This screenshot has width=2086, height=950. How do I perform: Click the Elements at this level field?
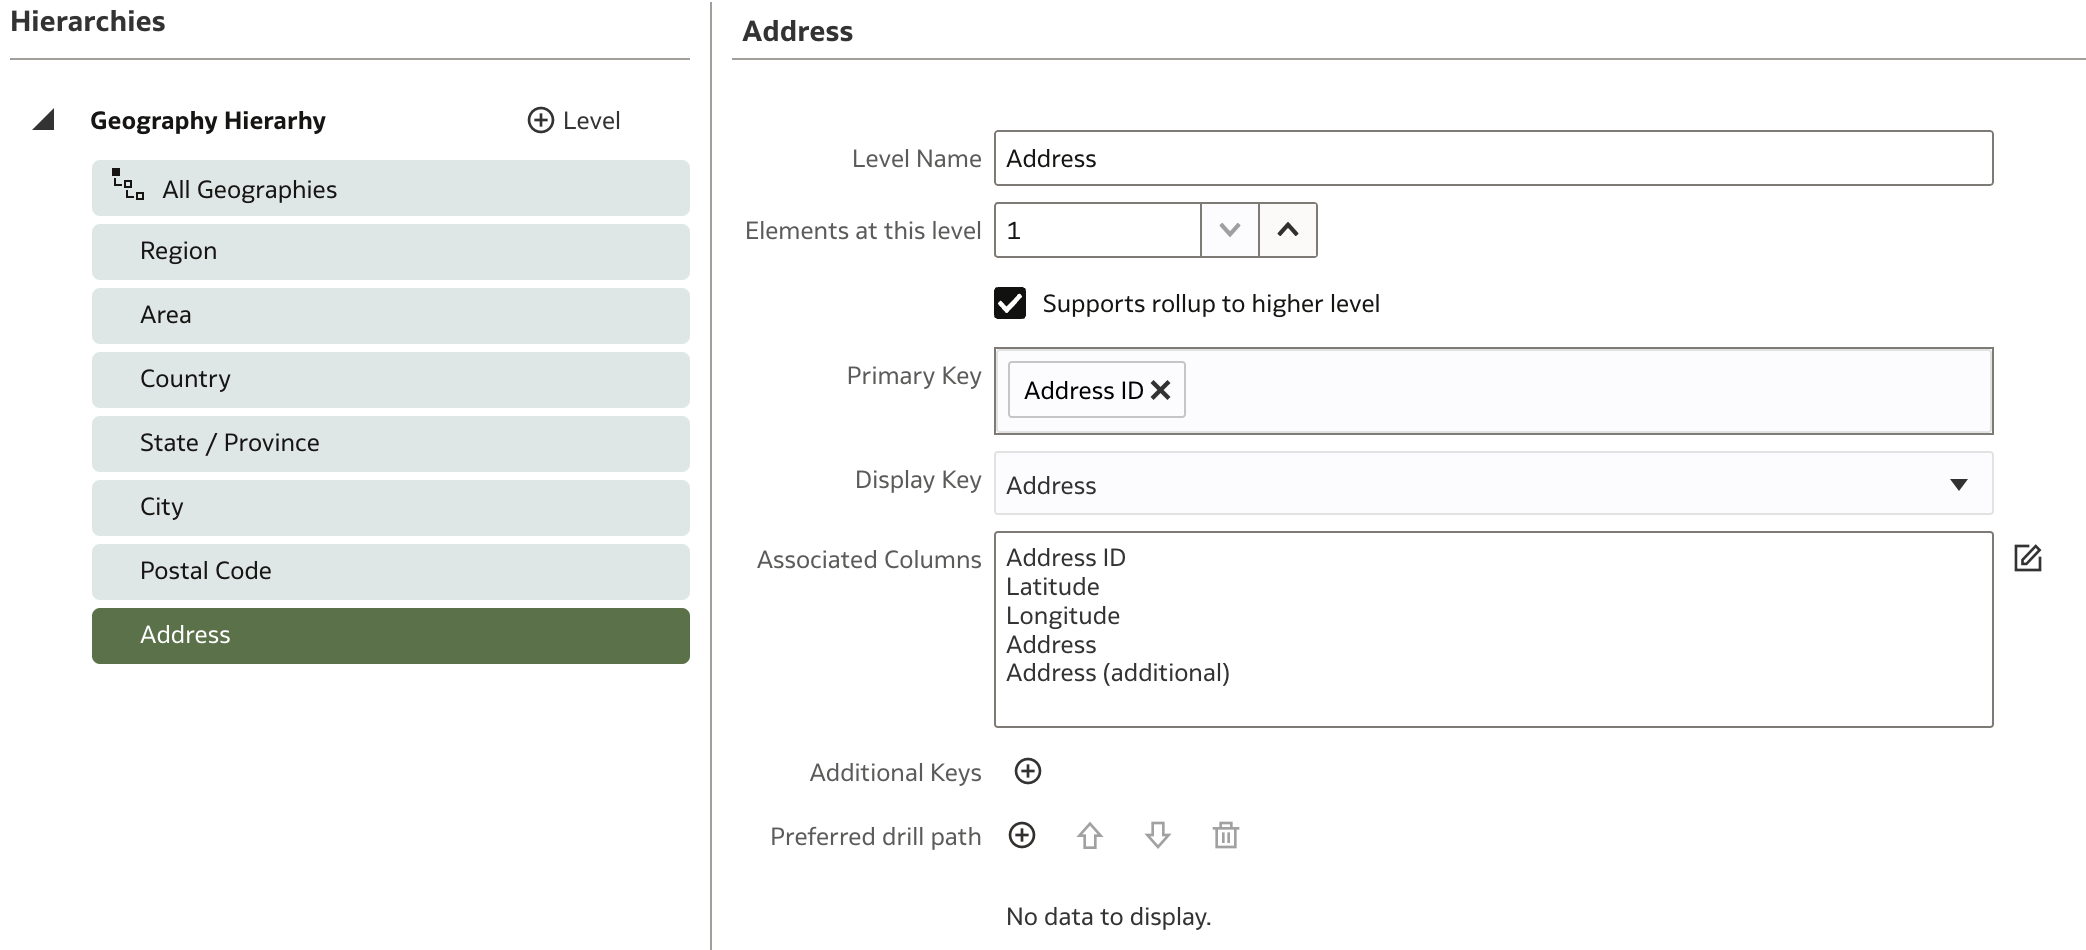[x=1097, y=230]
